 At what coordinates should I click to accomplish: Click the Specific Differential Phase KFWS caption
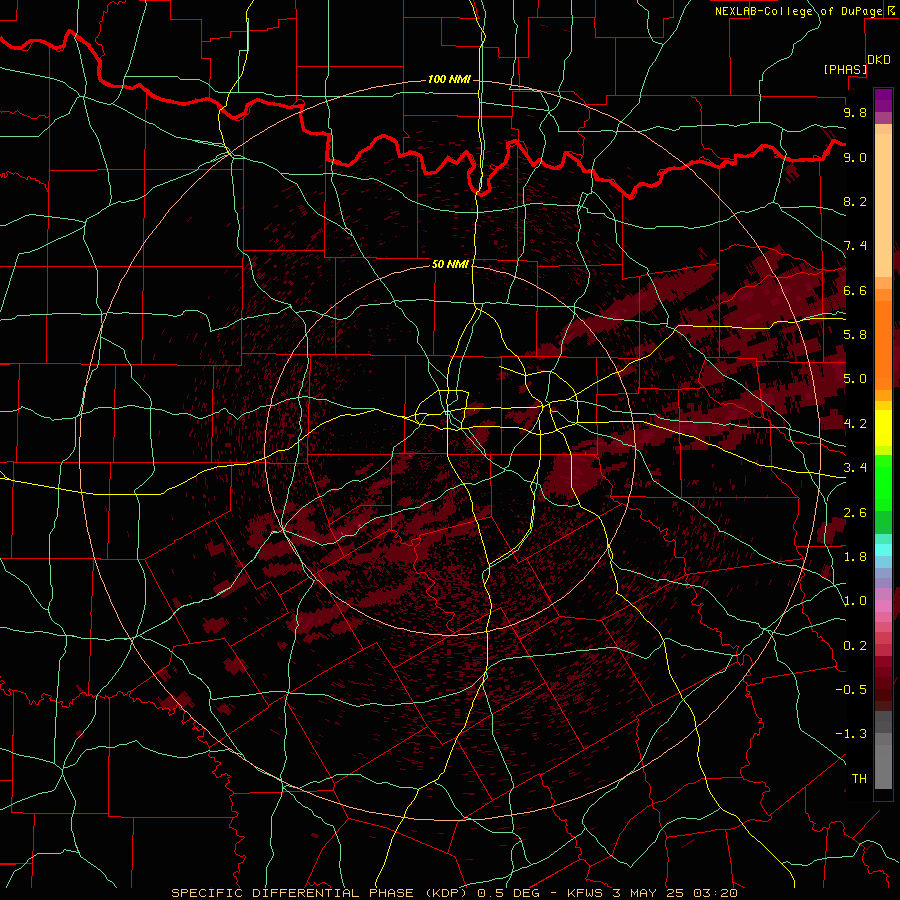tap(454, 893)
